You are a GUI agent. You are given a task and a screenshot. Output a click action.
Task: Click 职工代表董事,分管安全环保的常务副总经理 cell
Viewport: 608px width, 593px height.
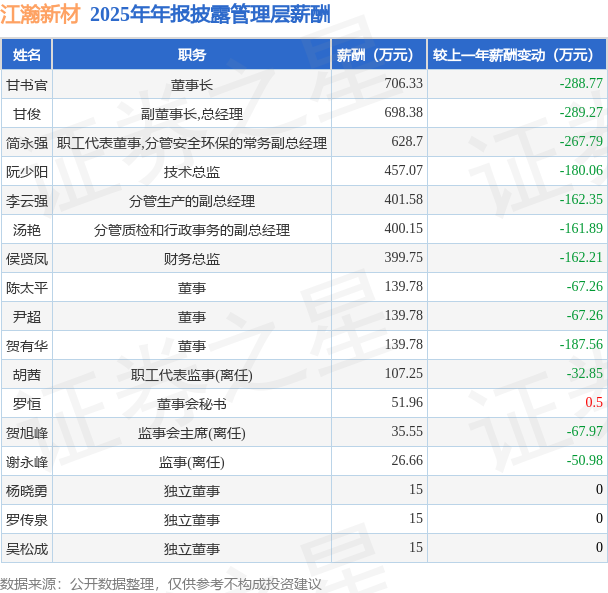click(x=192, y=143)
